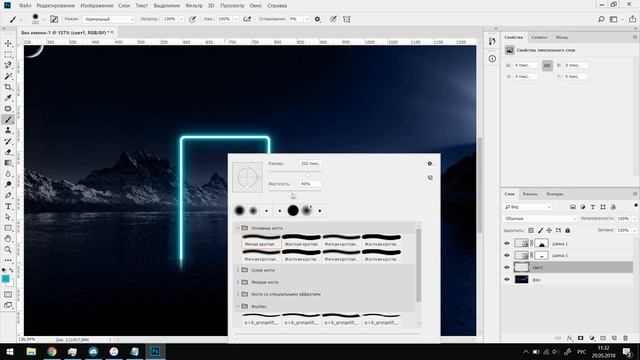Select the Rectangular Marquee tool

pyautogui.click(x=8, y=54)
